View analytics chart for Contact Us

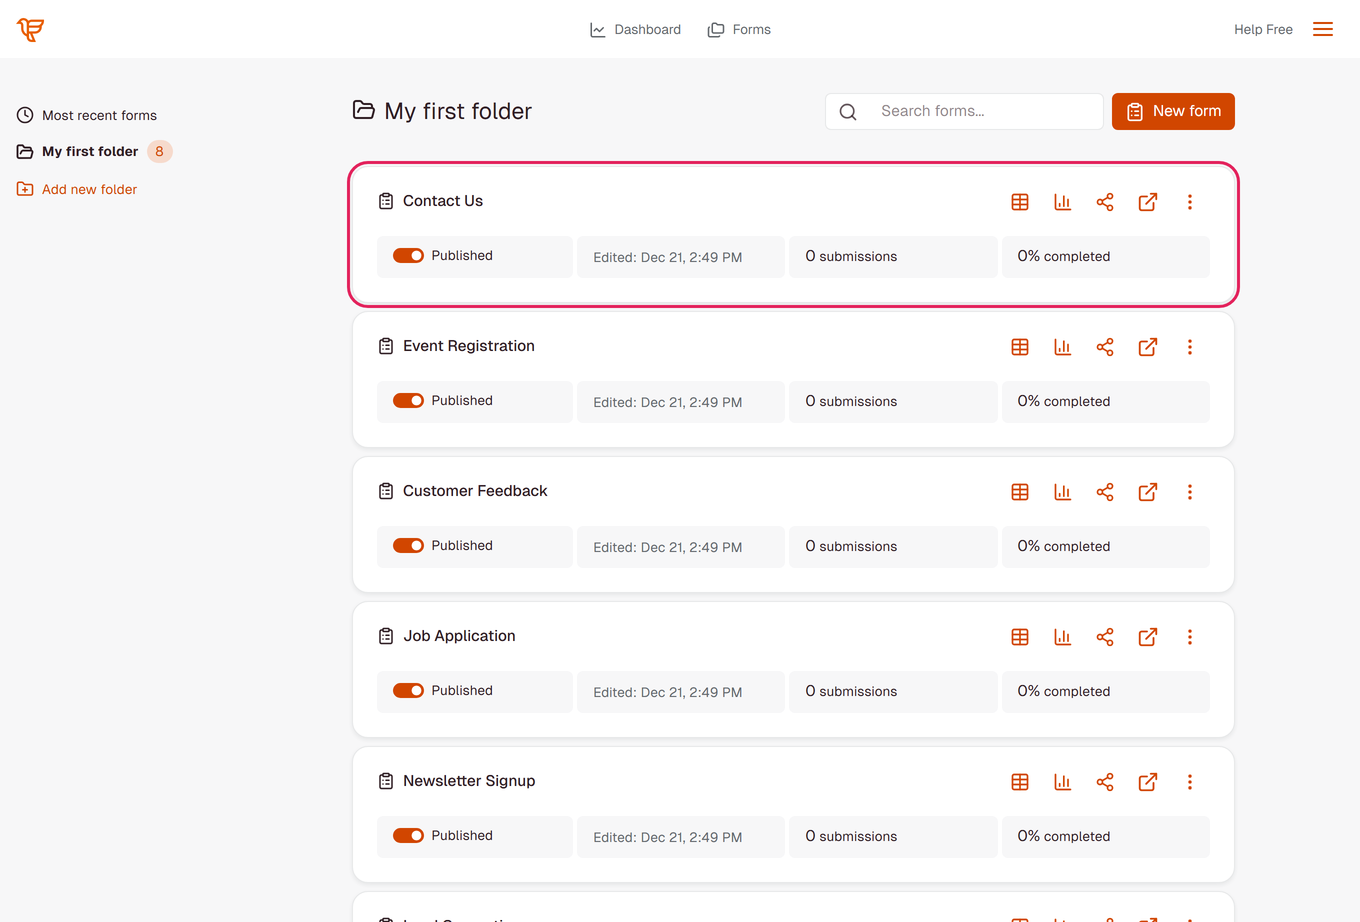click(1062, 202)
